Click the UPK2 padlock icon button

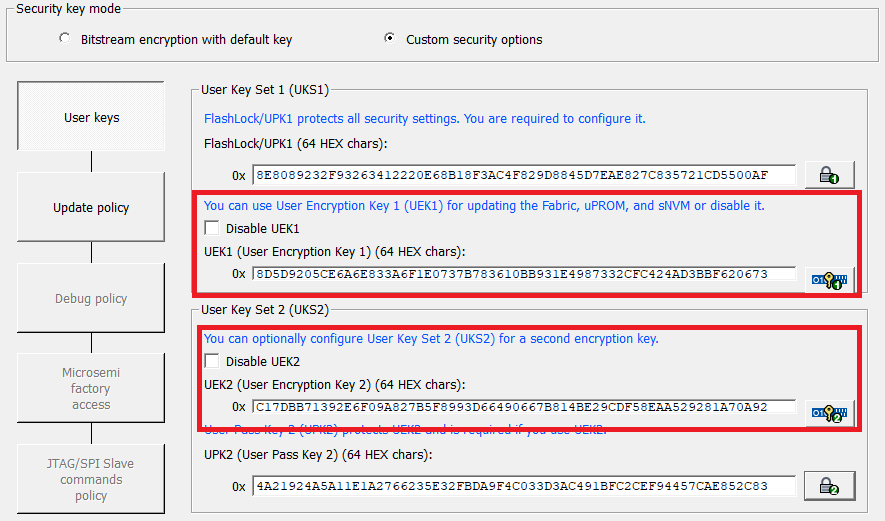click(x=829, y=486)
